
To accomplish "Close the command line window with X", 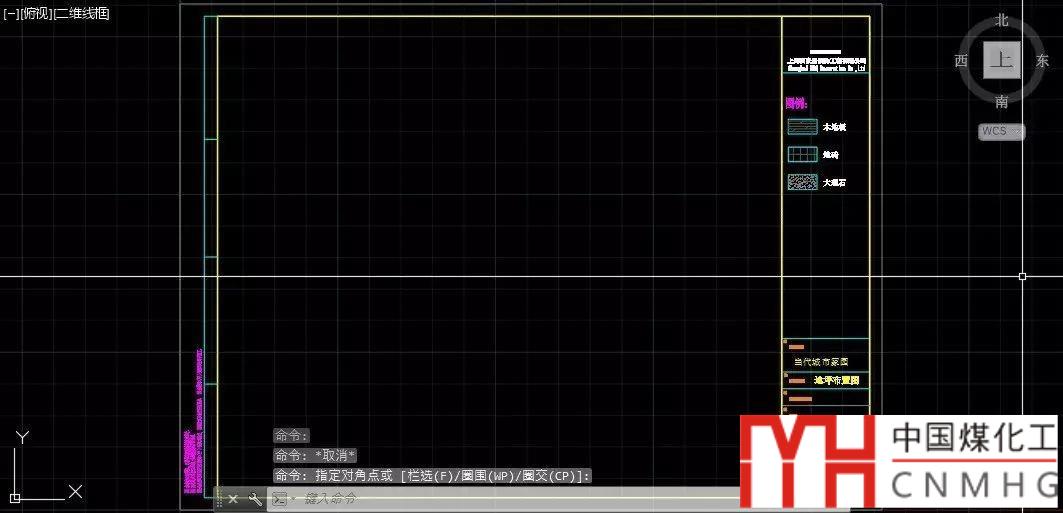I will point(233,499).
